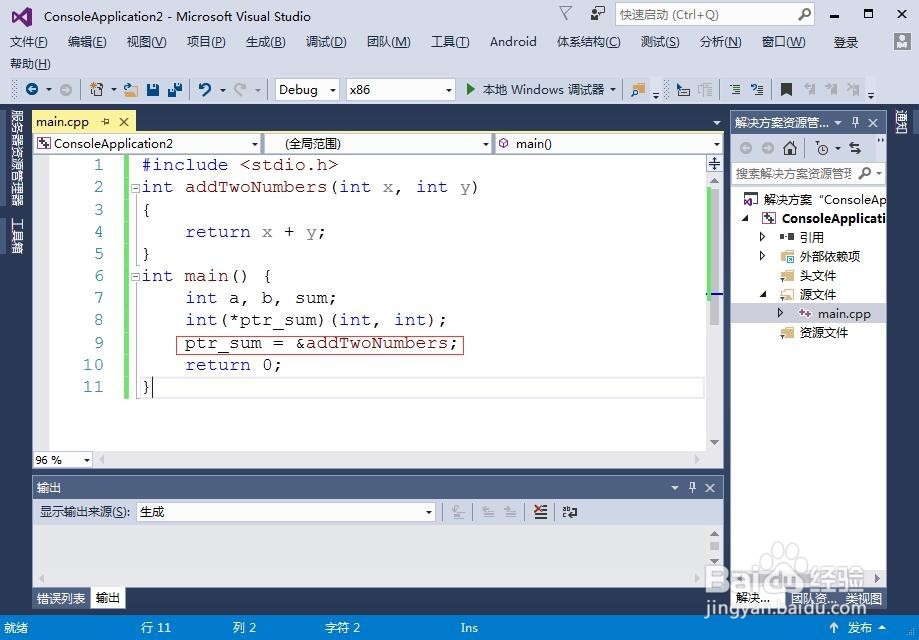This screenshot has width=919, height=640.
Task: Collapse the main function outline
Action: click(135, 276)
